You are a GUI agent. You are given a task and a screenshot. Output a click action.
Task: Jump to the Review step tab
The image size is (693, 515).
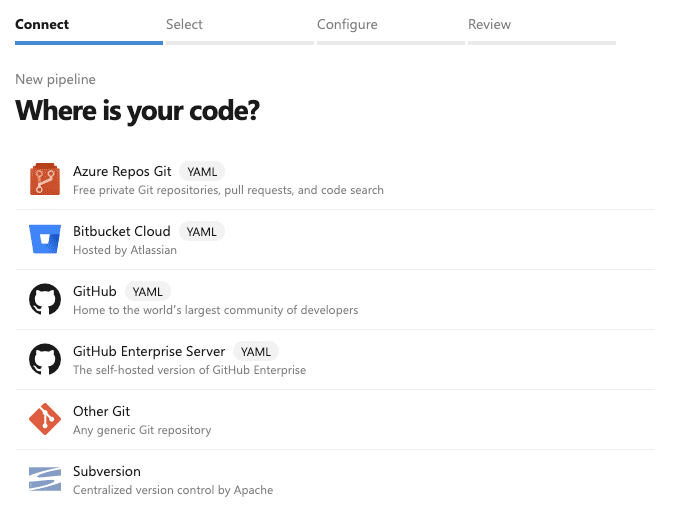(489, 24)
